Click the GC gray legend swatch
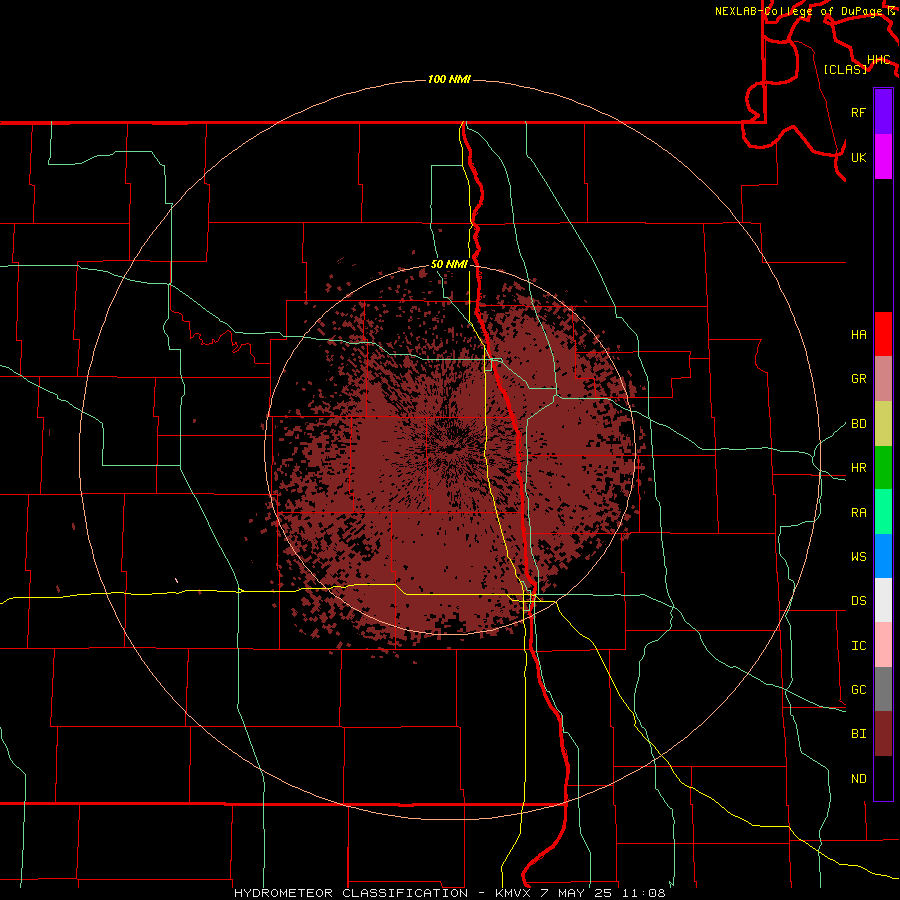The width and height of the screenshot is (900, 900). (x=883, y=689)
